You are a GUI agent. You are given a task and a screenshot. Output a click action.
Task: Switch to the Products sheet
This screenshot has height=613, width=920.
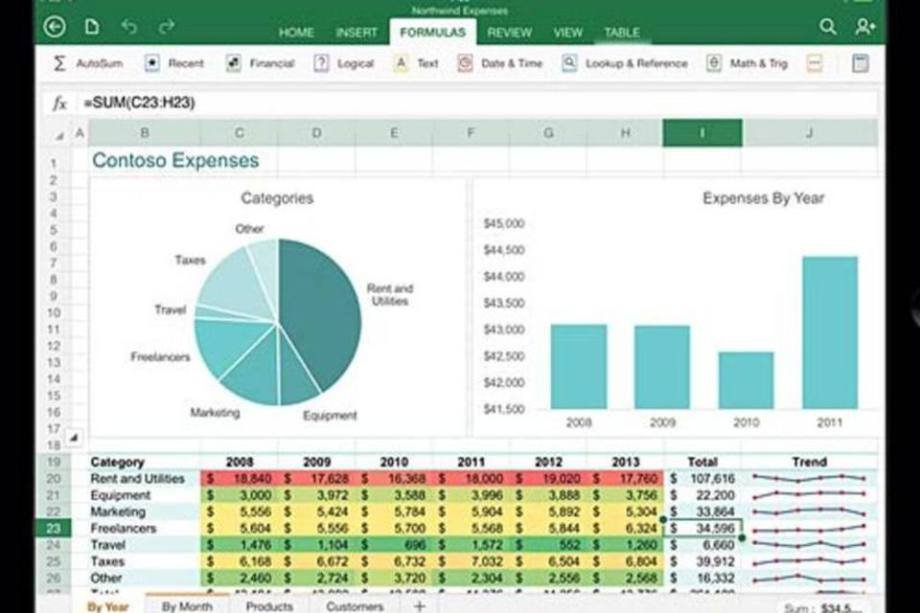point(269,605)
